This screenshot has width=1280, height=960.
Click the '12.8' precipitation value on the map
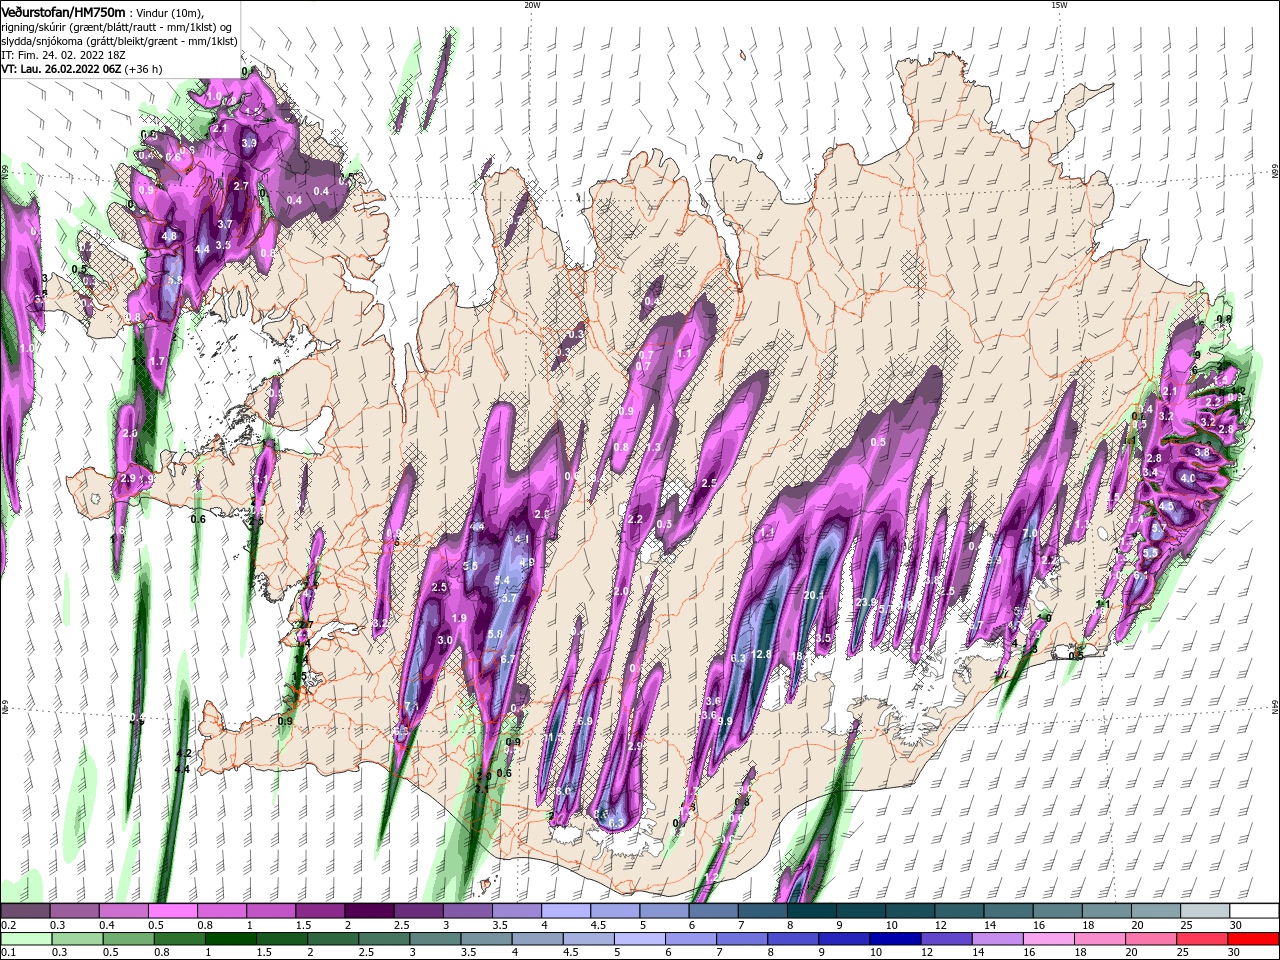[762, 654]
